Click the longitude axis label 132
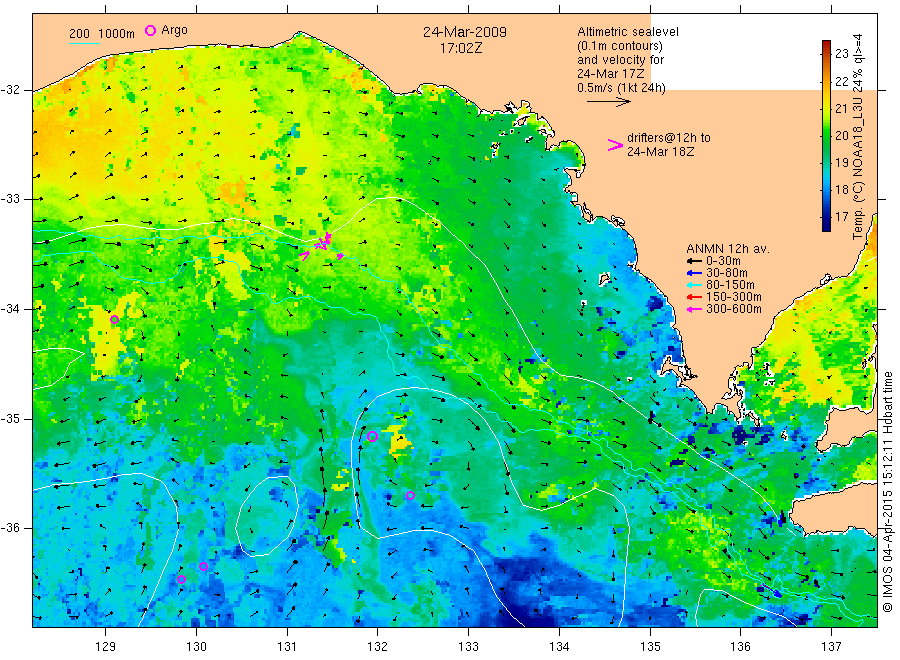 [378, 647]
